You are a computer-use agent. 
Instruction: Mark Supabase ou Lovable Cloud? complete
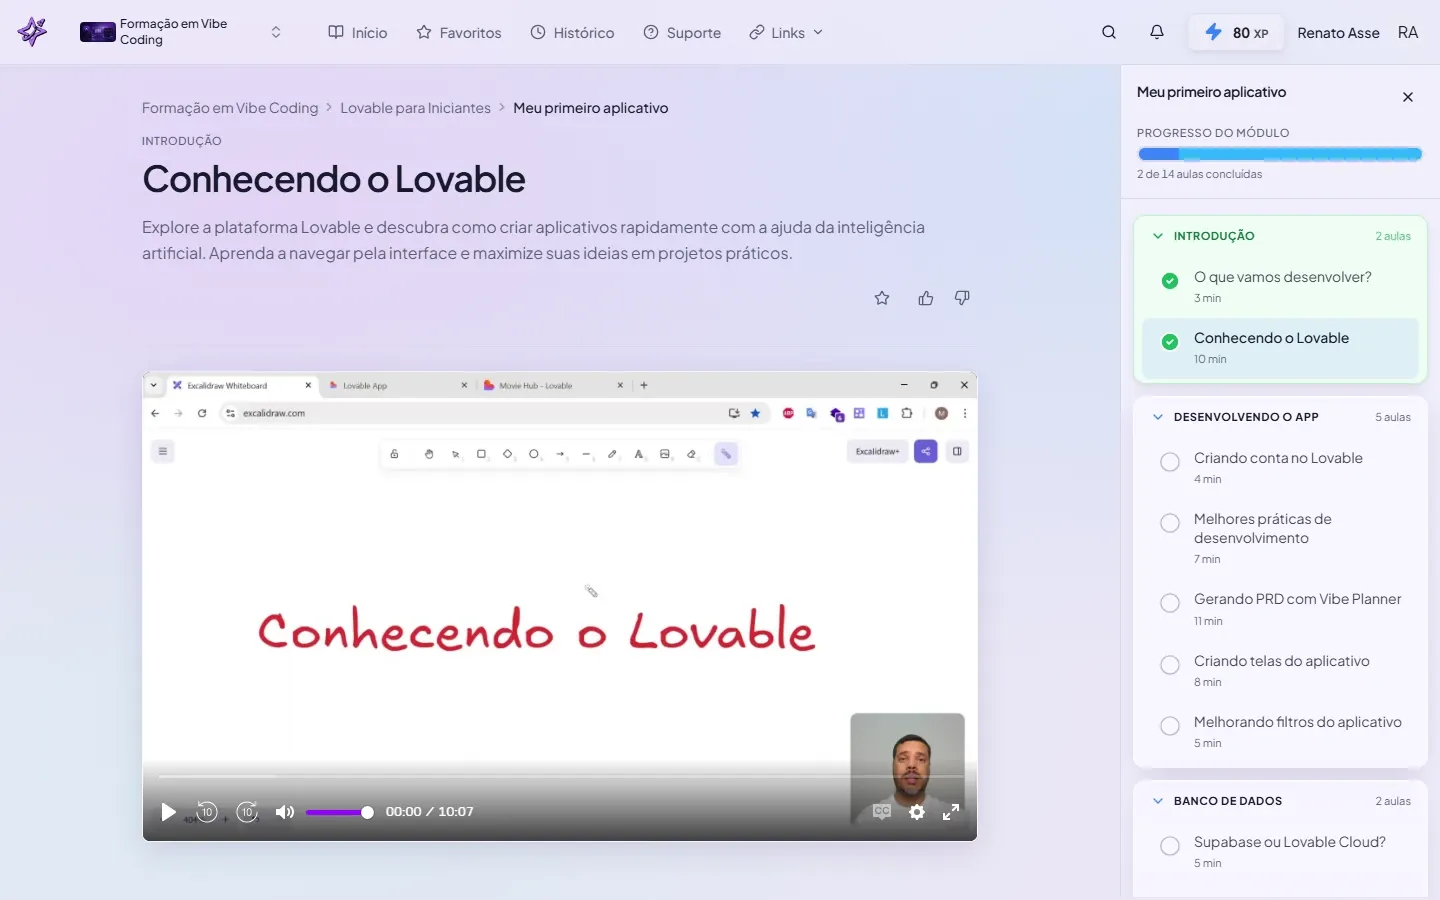pos(1170,846)
